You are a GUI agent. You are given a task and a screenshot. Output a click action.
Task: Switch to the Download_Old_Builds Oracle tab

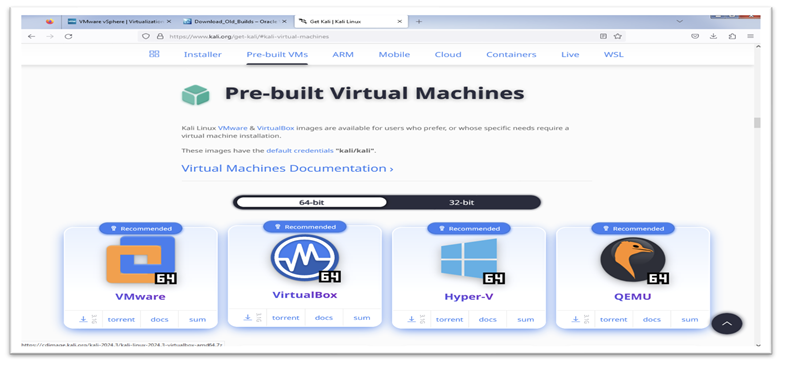(x=236, y=21)
